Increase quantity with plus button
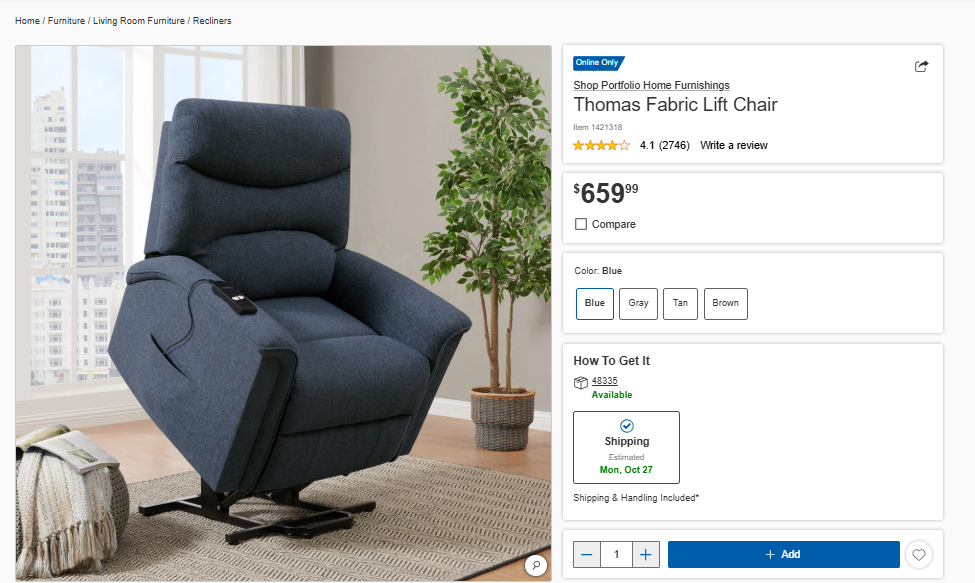The height and width of the screenshot is (583, 975). pyautogui.click(x=645, y=554)
